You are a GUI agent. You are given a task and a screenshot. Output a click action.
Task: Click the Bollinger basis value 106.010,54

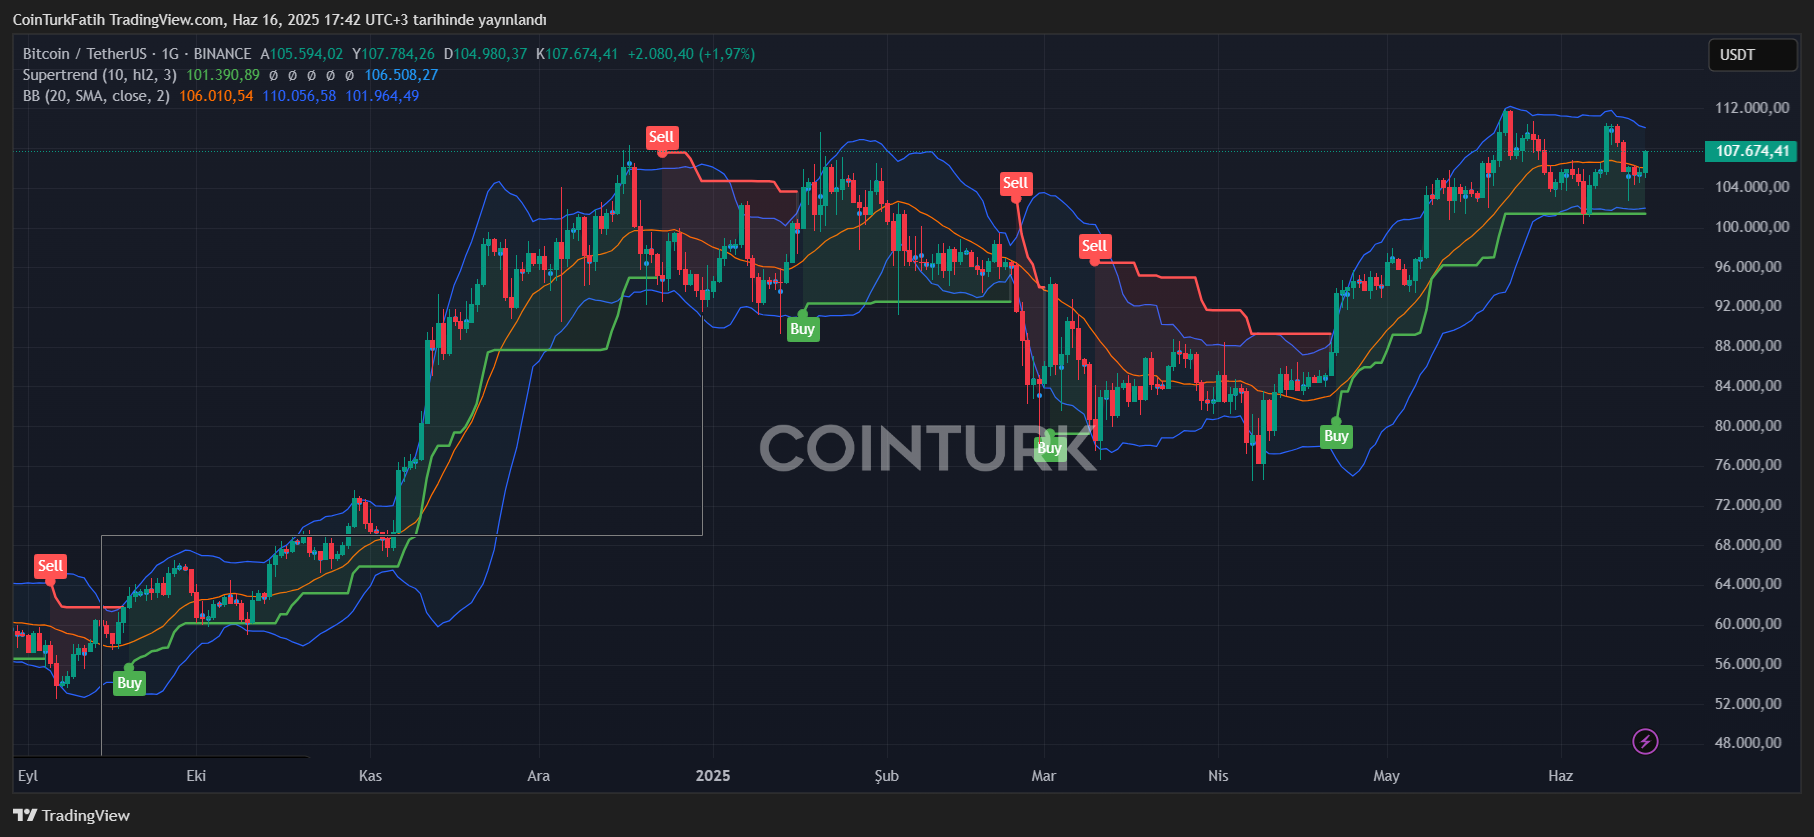(x=216, y=96)
